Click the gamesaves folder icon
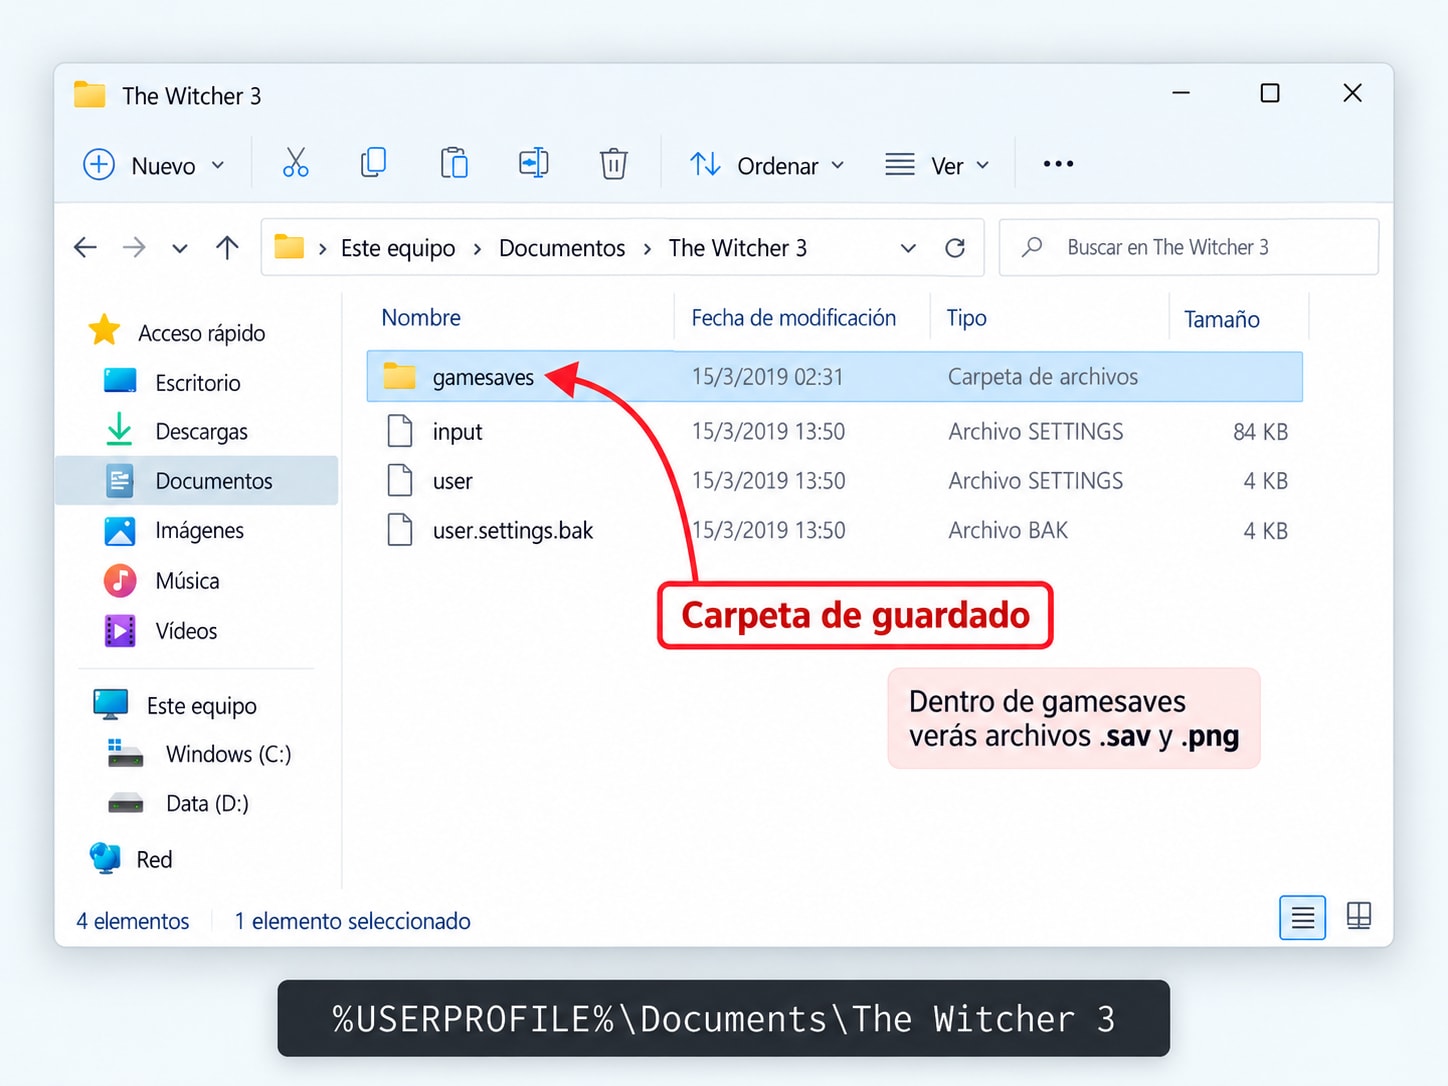 pyautogui.click(x=400, y=376)
